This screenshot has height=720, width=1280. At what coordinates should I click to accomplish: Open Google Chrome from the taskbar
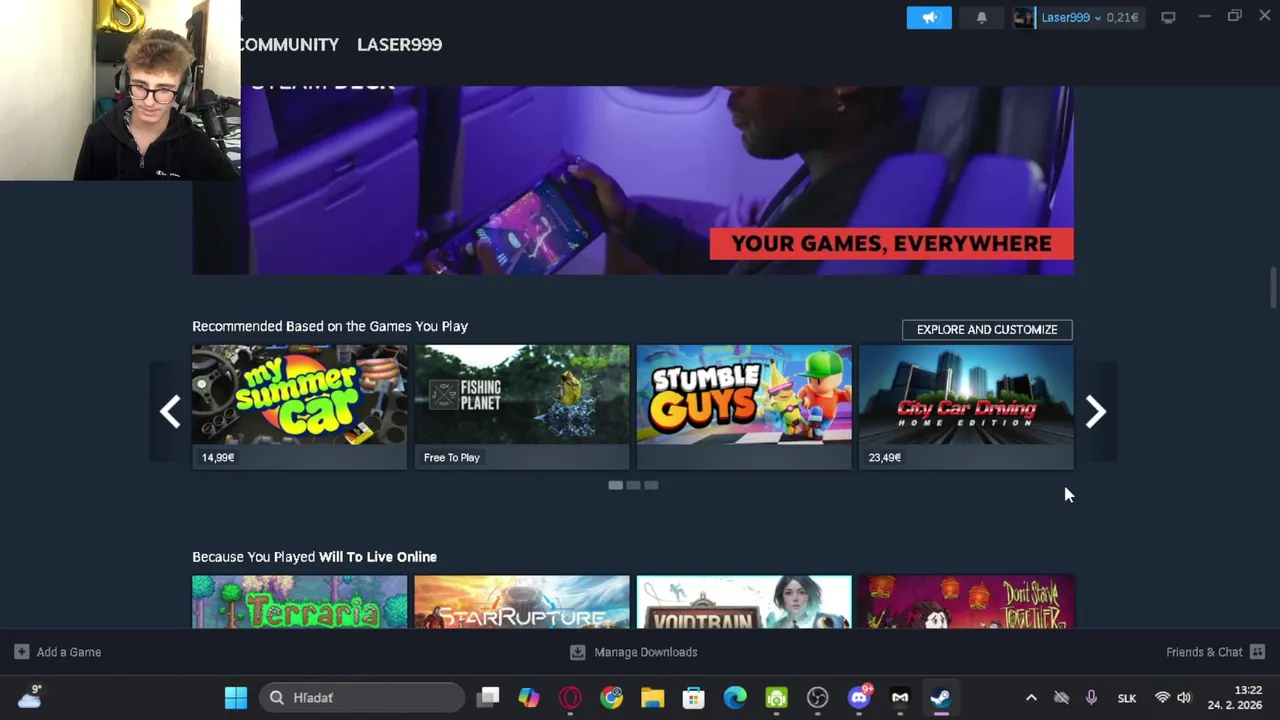coord(611,698)
